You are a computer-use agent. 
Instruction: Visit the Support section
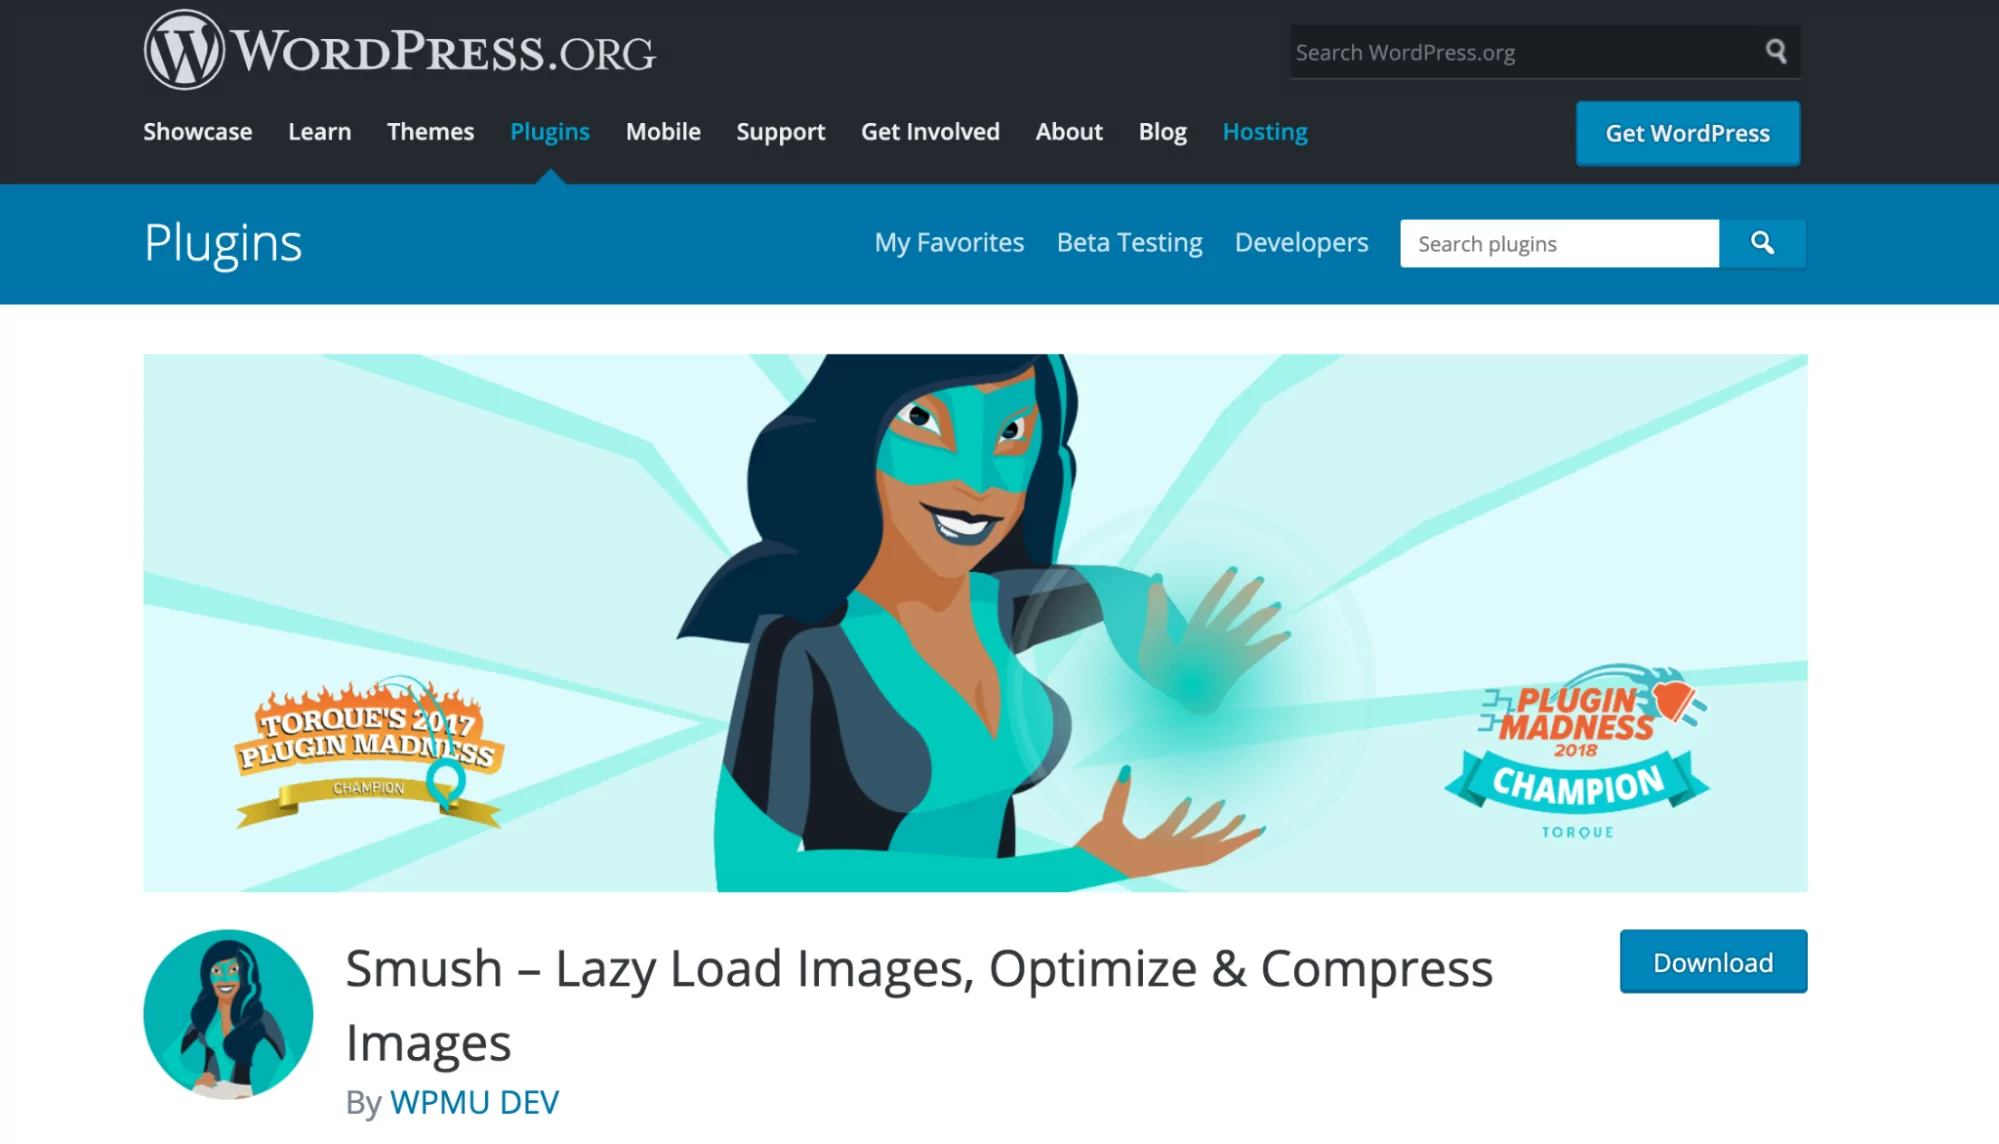tap(781, 132)
